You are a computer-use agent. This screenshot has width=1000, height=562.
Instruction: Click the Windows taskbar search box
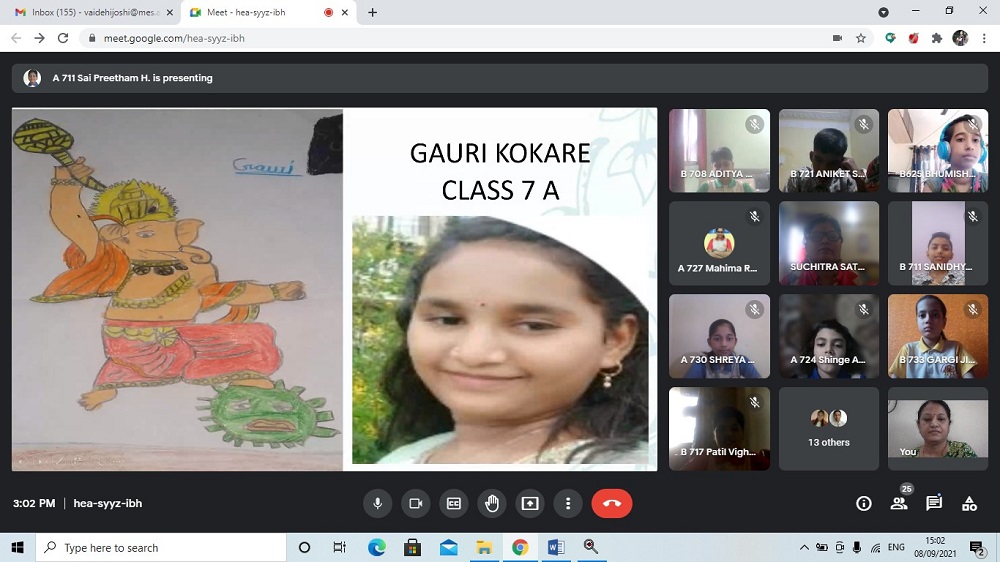pos(160,547)
